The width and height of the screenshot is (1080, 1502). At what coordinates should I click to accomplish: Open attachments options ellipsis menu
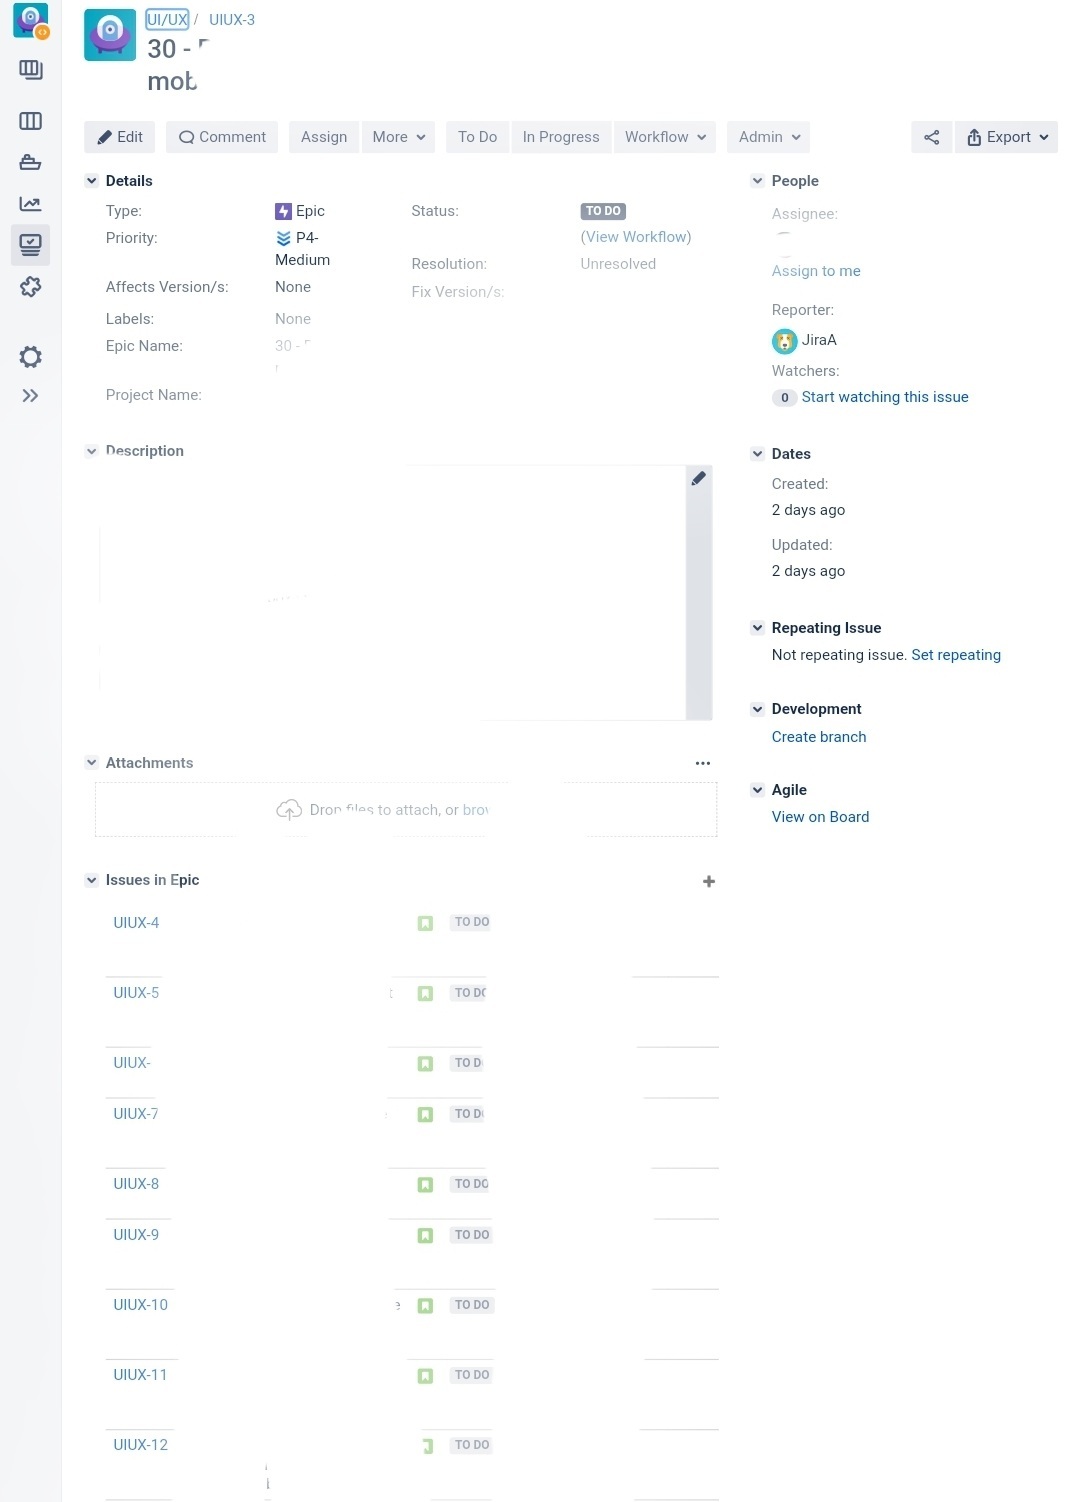click(703, 763)
